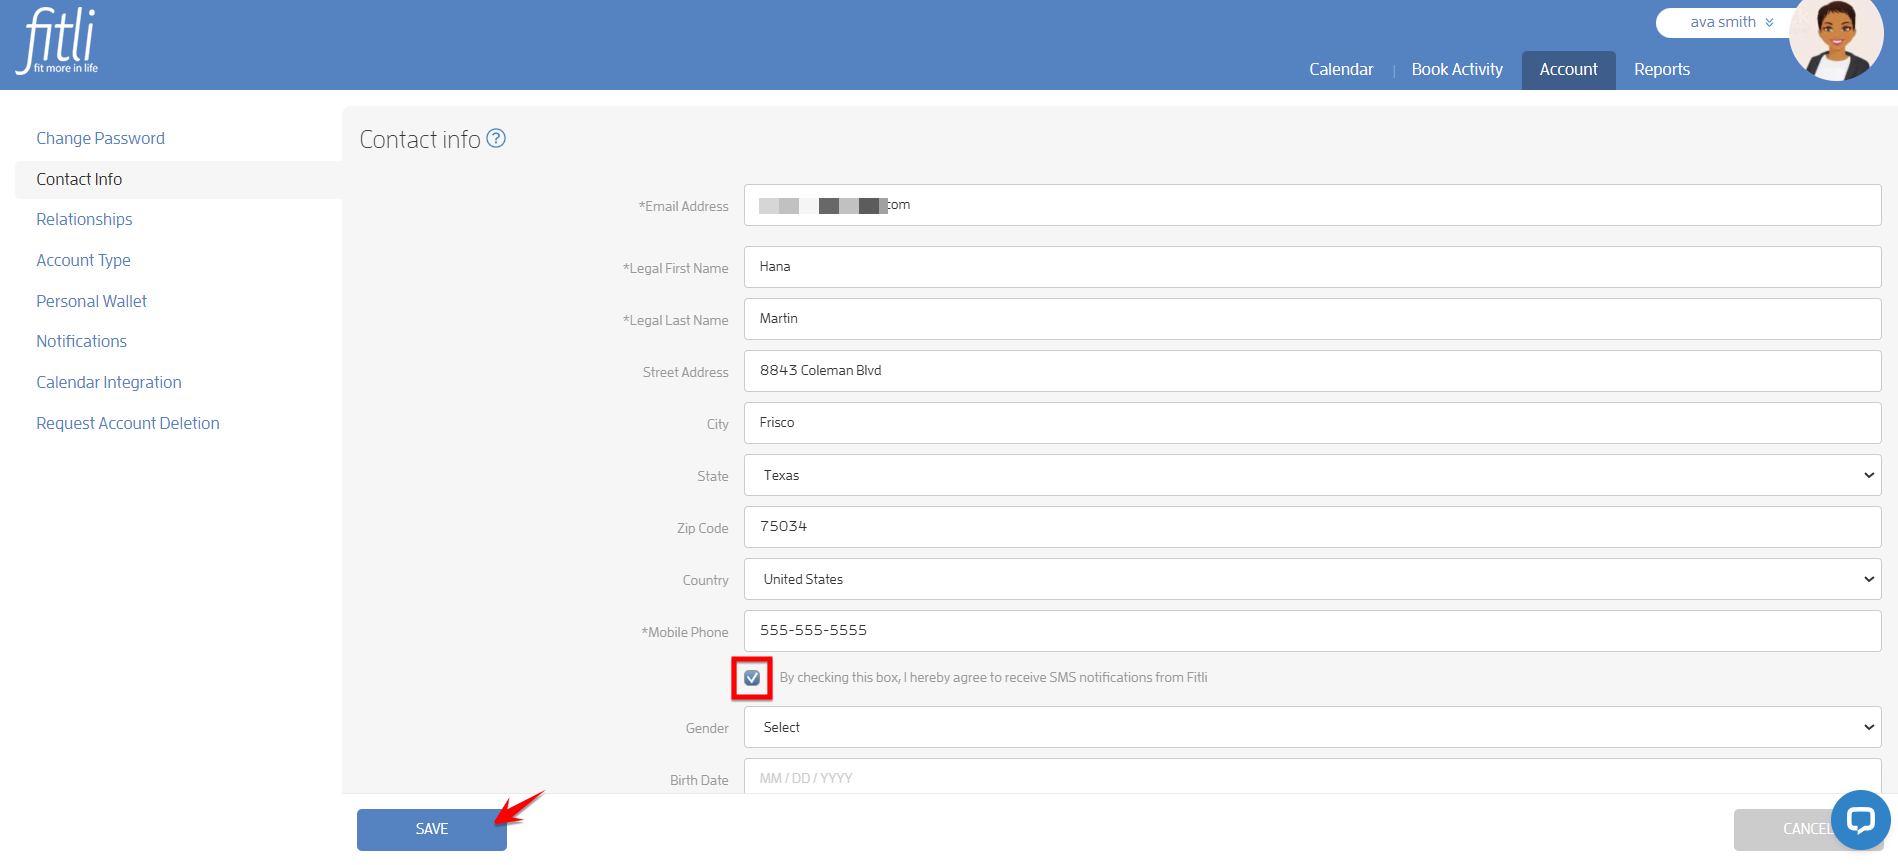
Task: Click the Legal First Name field
Action: [1312, 267]
